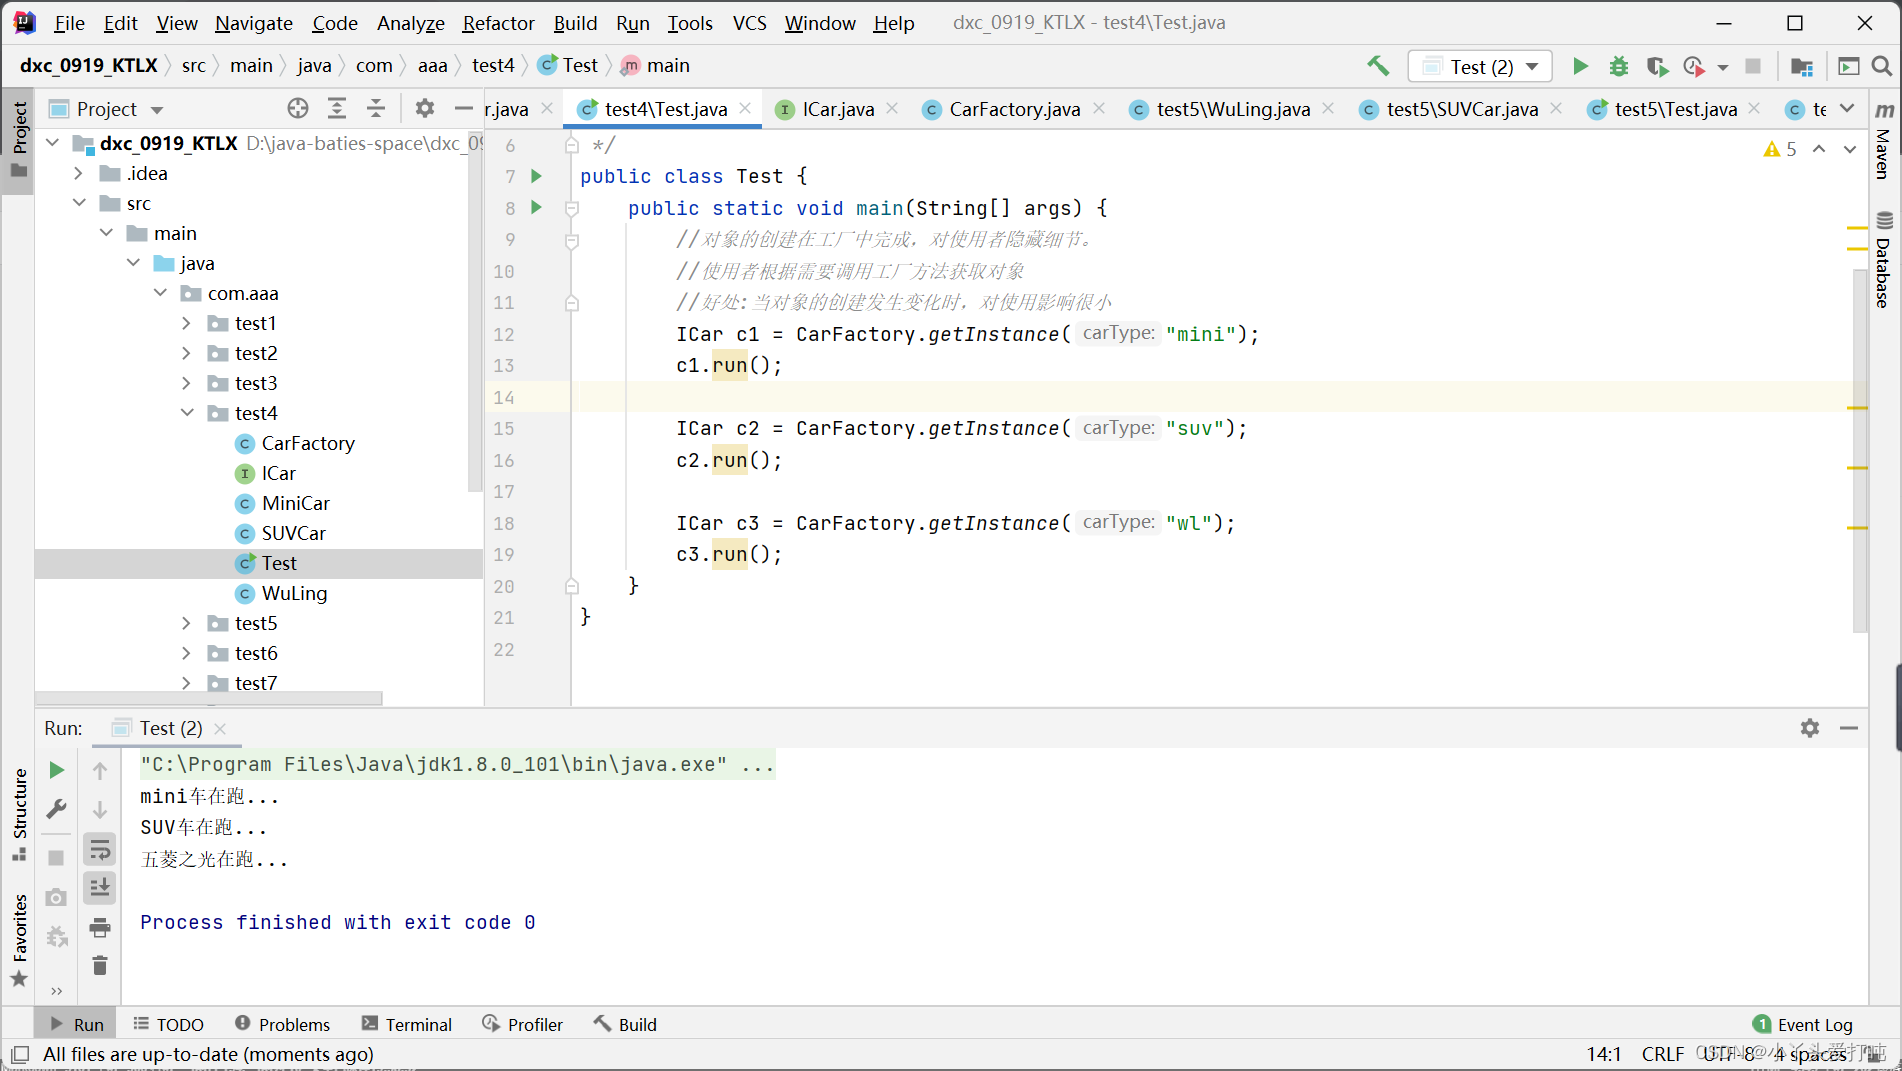Open the Project view selector dropdown
1902x1071 pixels.
click(x=156, y=109)
